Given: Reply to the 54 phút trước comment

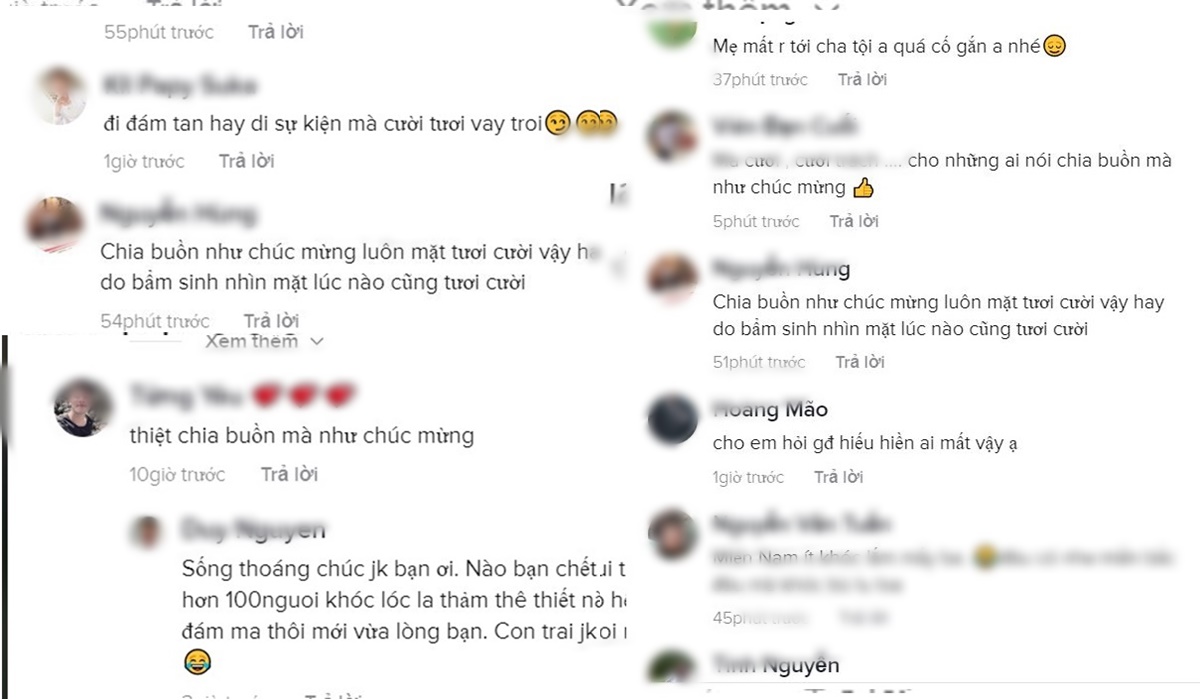Looking at the screenshot, I should point(272,321).
